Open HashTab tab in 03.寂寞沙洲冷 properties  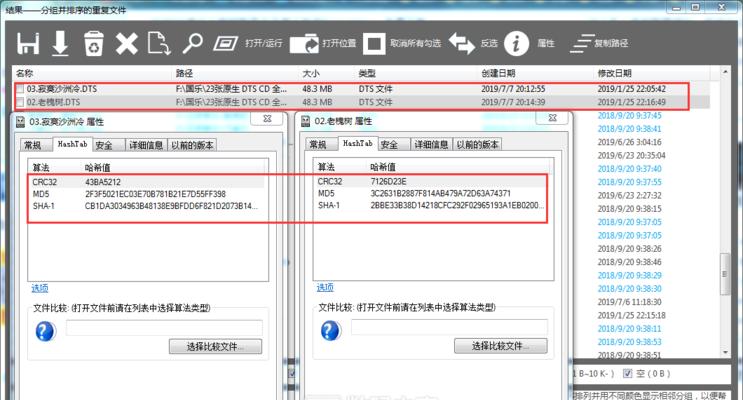point(72,144)
